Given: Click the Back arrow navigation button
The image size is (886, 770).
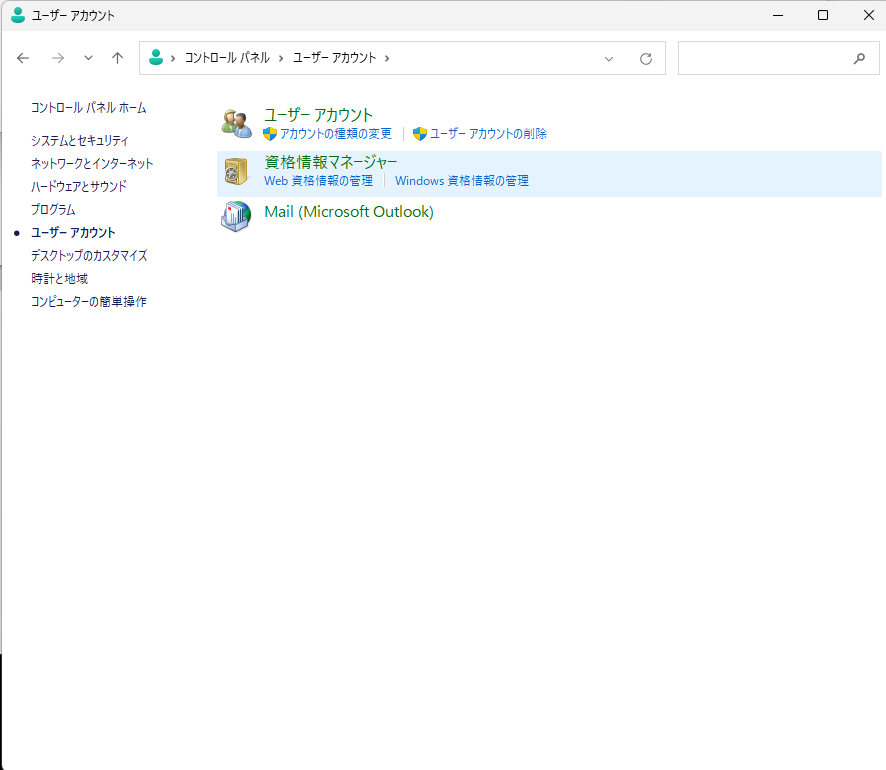Looking at the screenshot, I should 23,58.
